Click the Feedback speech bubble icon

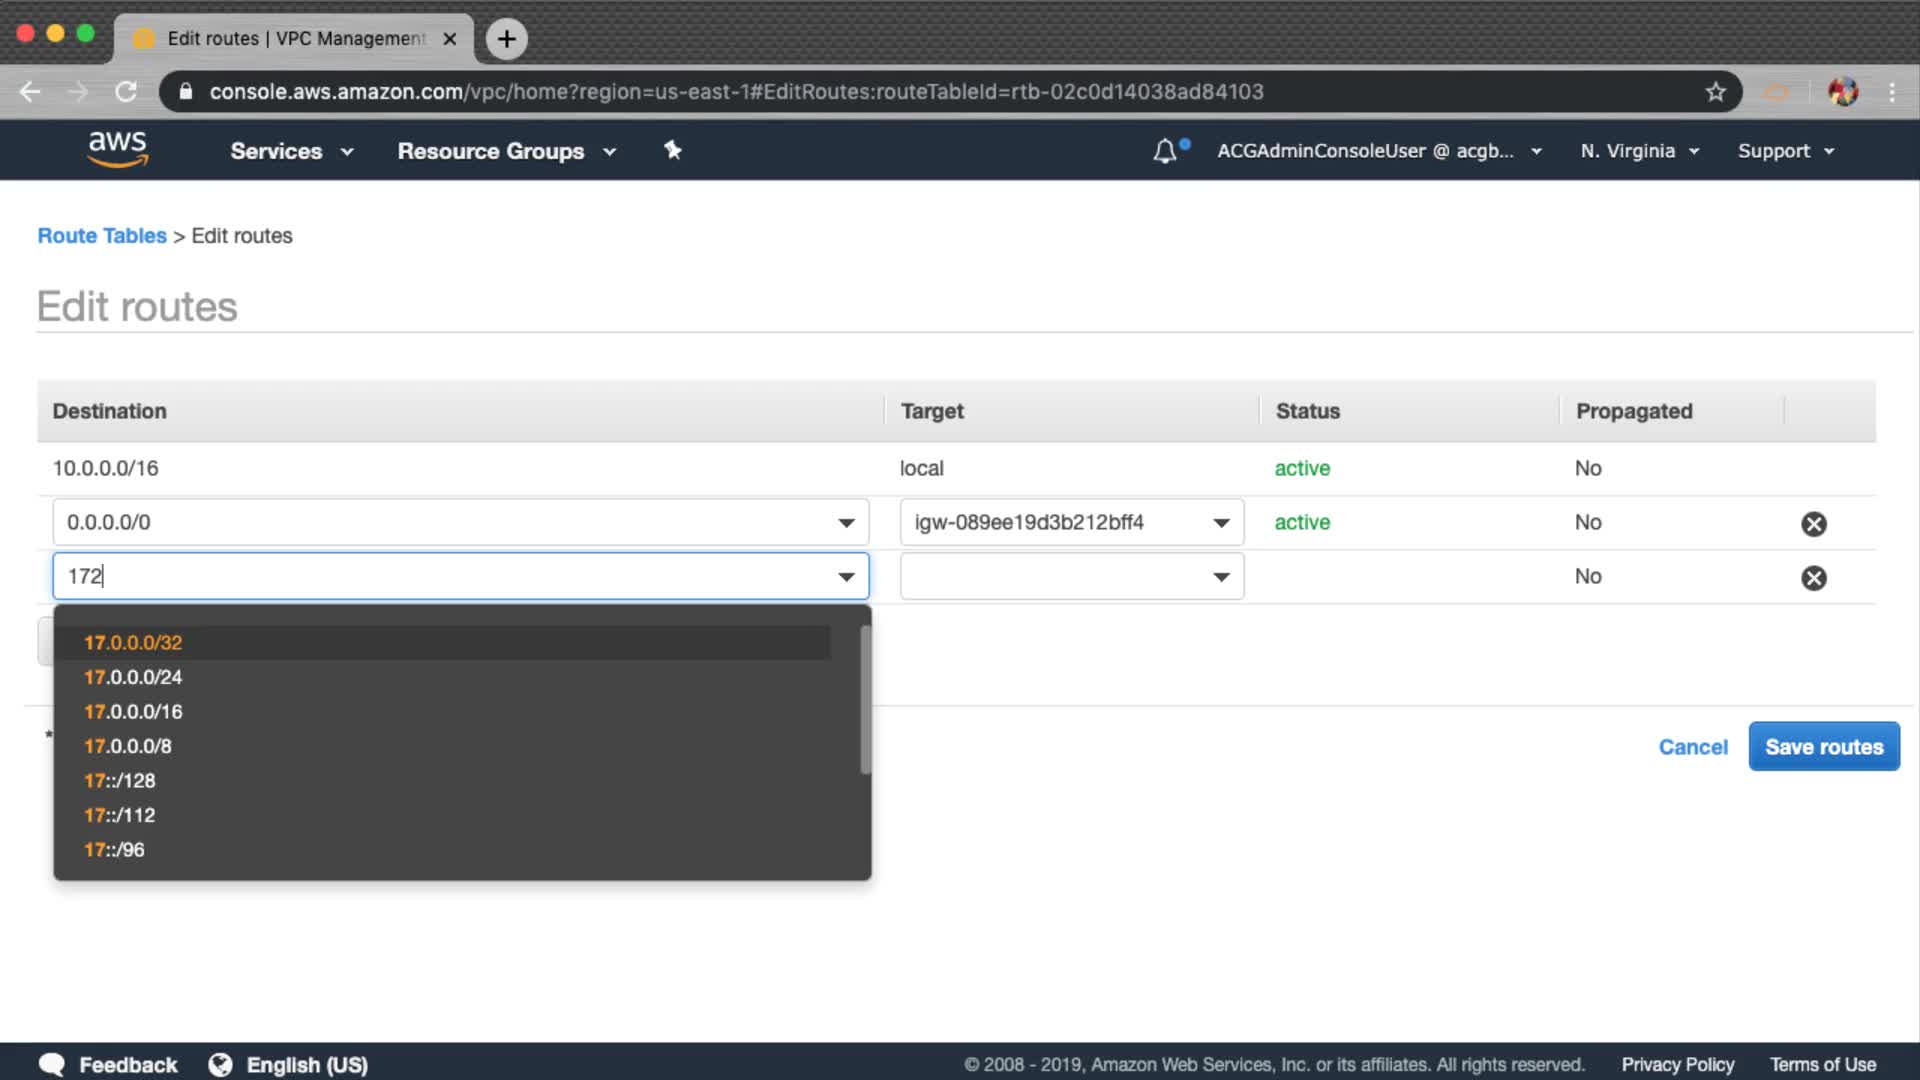pos(52,1064)
